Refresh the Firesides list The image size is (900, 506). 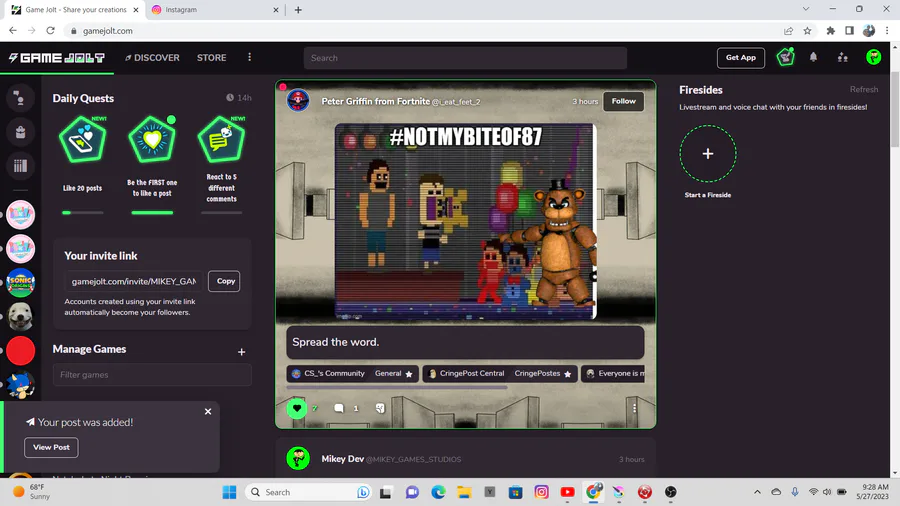click(864, 89)
